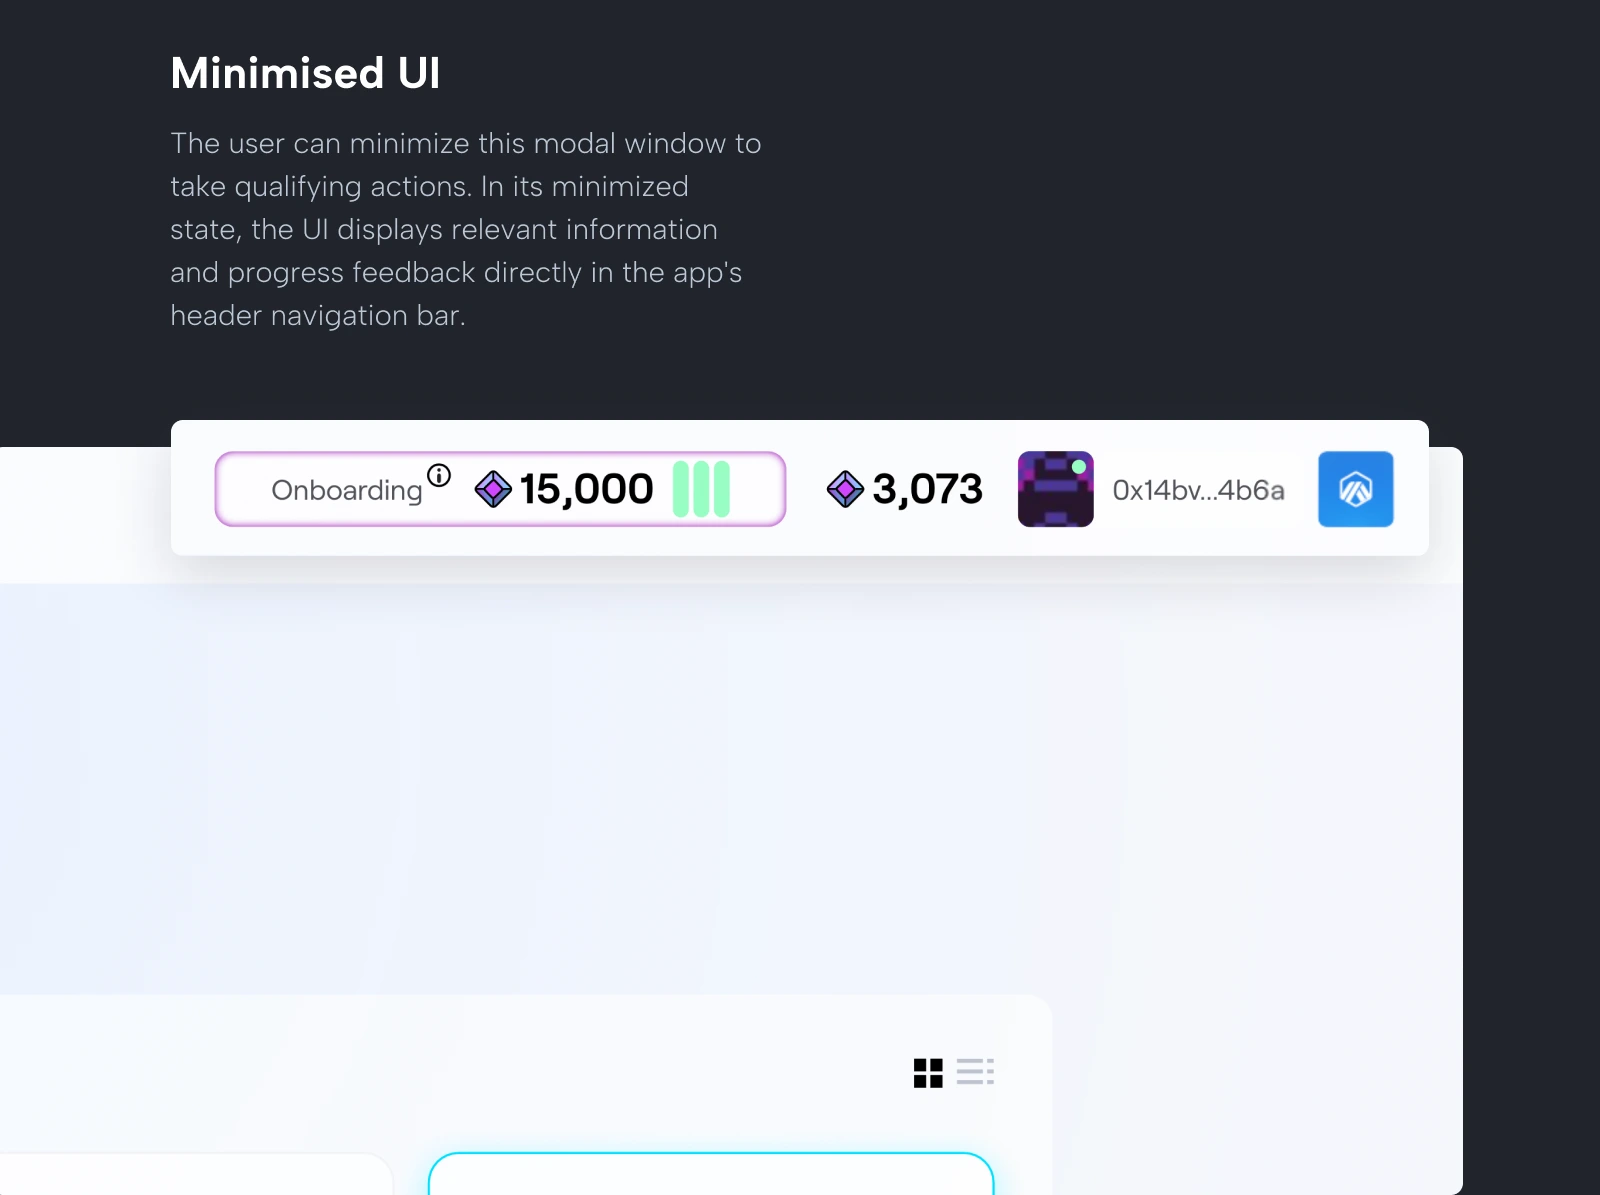Click the gem icon next to 15,000
The image size is (1600, 1195).
[493, 489]
